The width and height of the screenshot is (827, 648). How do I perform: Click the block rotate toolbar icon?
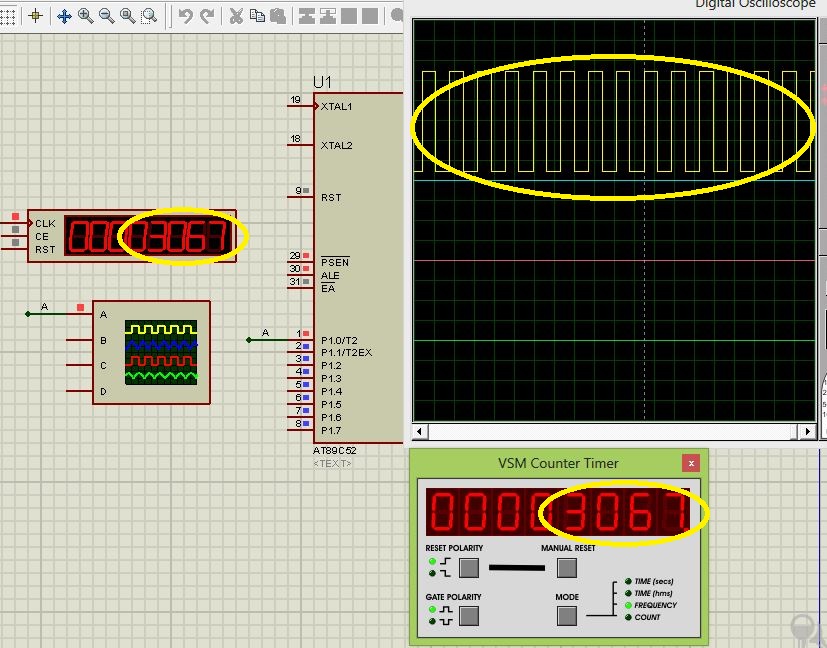[349, 16]
